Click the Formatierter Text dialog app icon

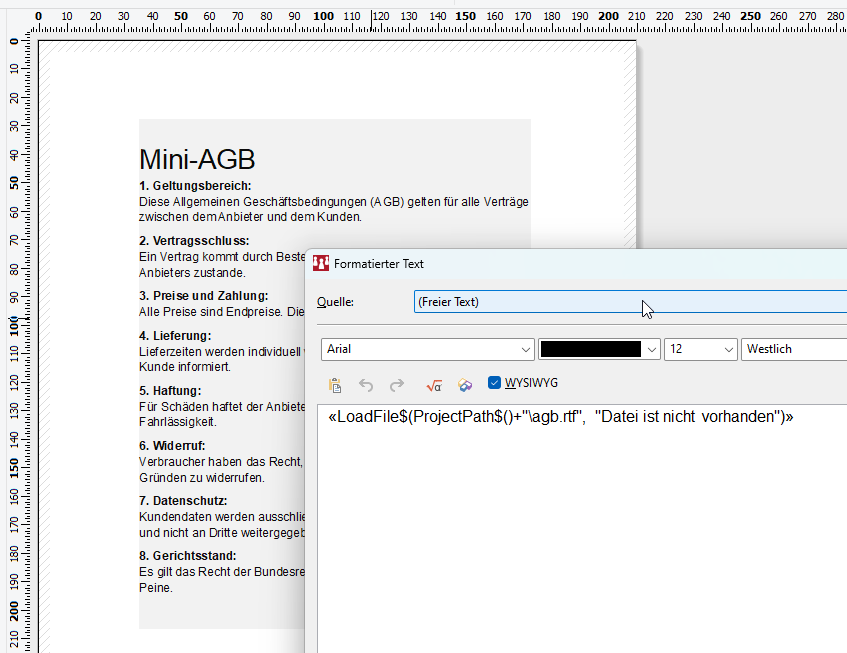tap(321, 264)
